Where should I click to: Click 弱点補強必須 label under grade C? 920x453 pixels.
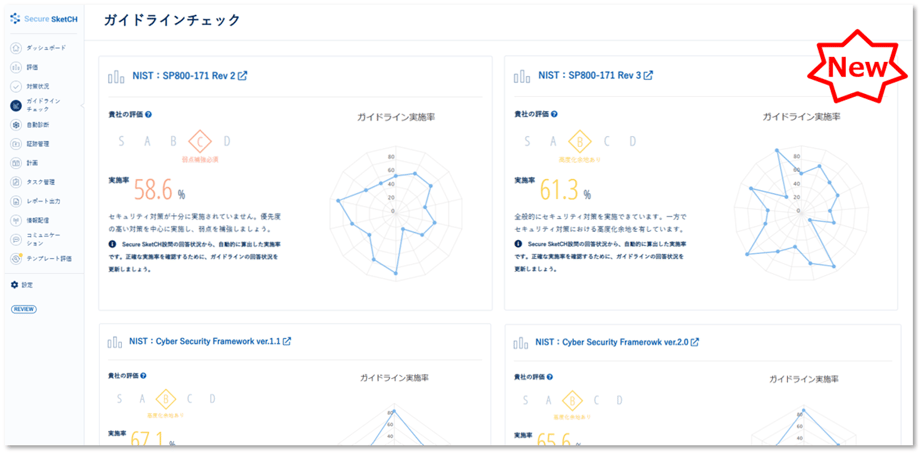pos(199,159)
